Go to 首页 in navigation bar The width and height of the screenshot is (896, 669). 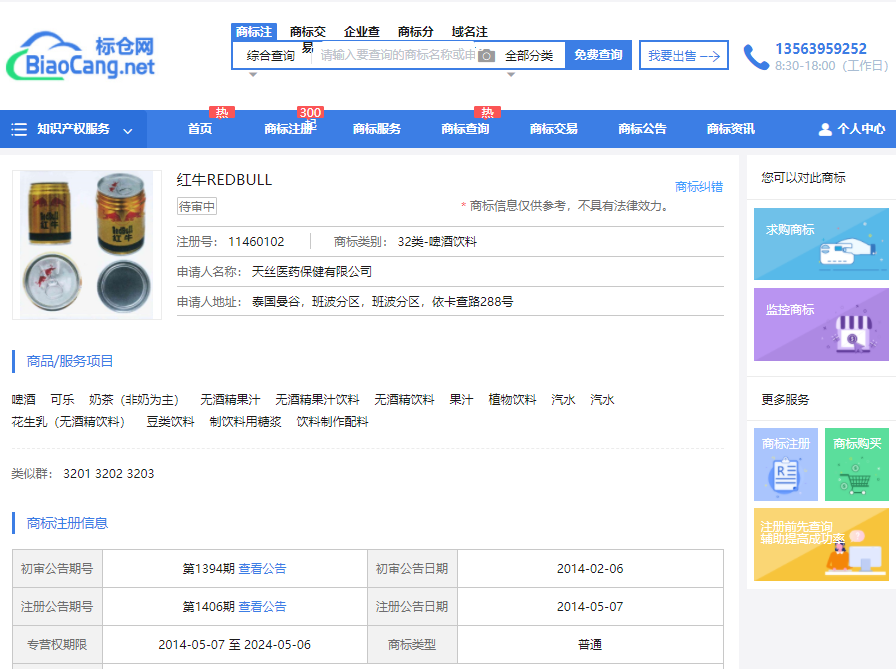click(200, 129)
